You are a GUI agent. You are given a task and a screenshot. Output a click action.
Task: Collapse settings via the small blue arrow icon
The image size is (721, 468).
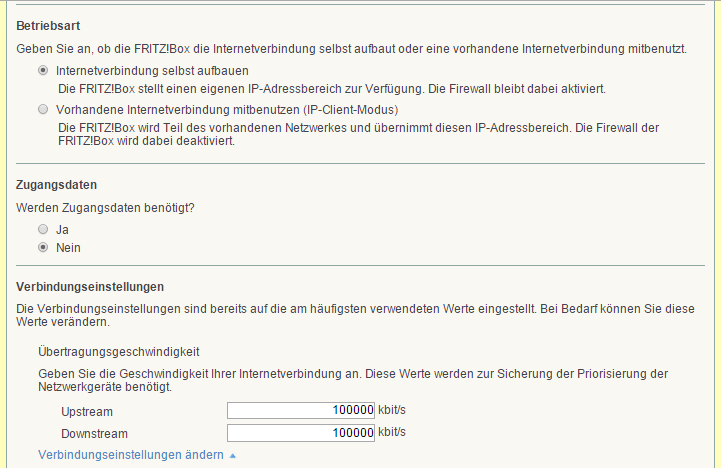233,456
